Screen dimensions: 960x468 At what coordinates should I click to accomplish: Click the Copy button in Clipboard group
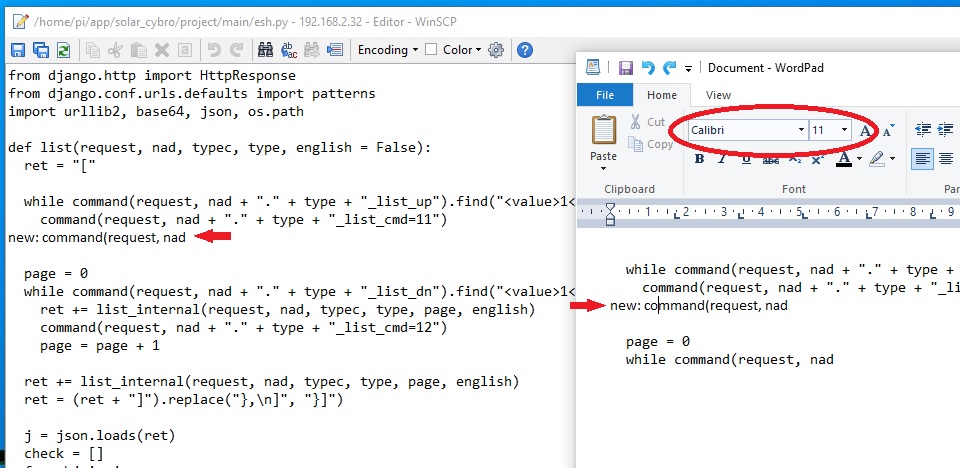pos(649,144)
